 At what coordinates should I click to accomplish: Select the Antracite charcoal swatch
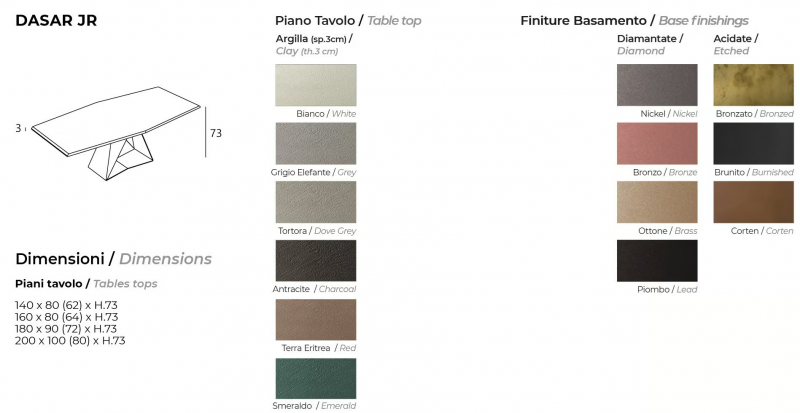pyautogui.click(x=316, y=261)
